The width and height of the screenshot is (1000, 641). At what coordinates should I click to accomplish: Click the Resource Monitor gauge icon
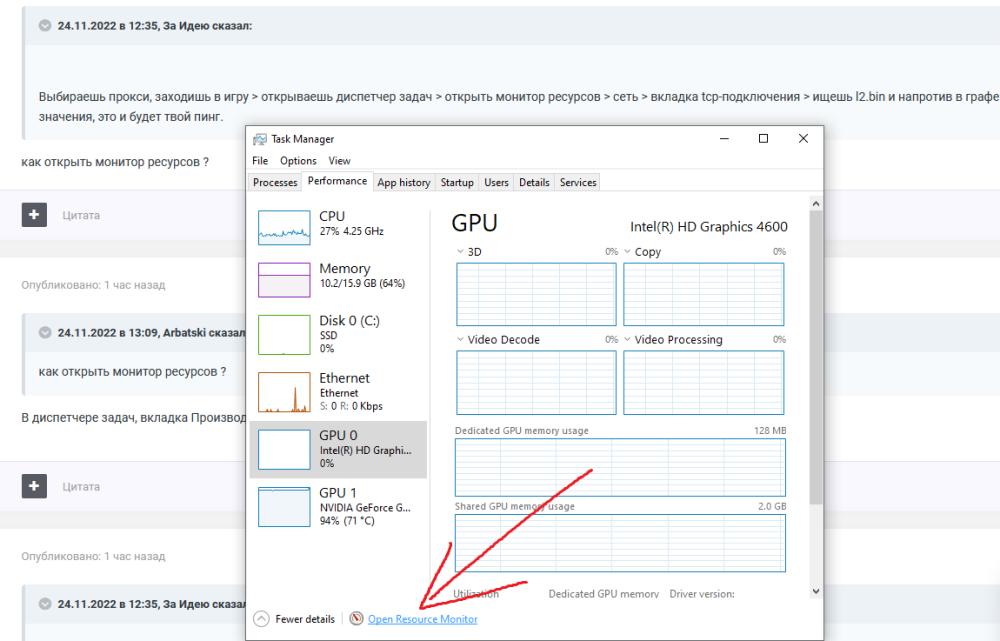(357, 619)
